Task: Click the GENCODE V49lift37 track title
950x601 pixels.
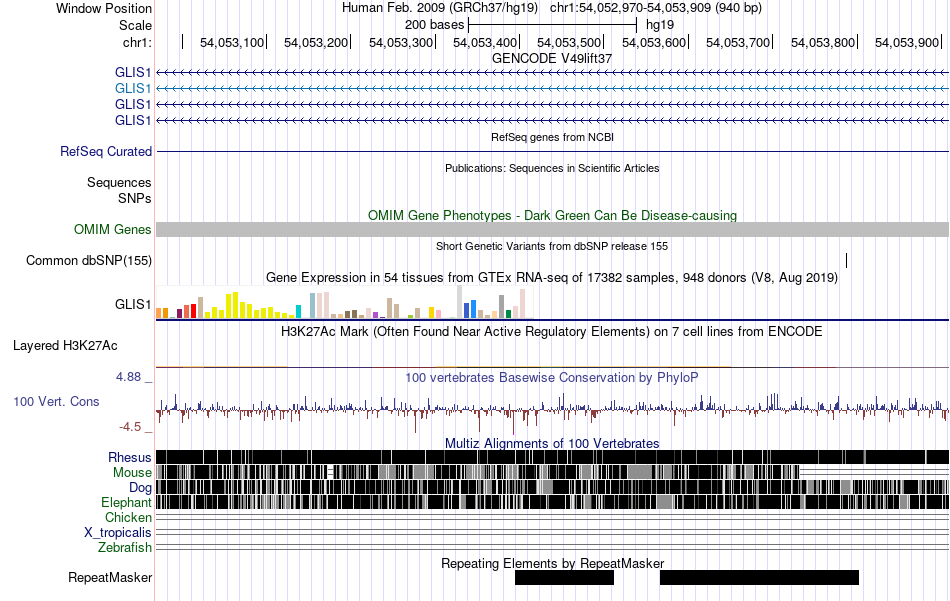Action: tap(552, 59)
